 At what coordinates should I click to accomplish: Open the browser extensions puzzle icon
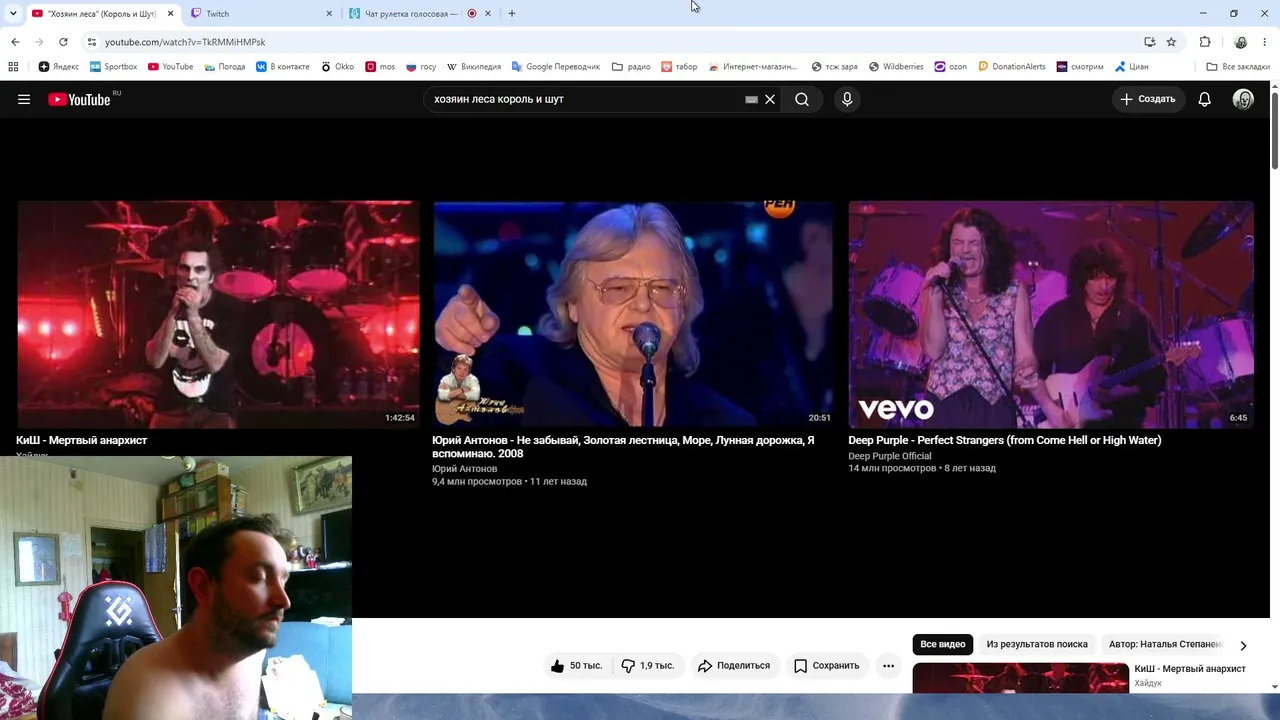point(1205,42)
